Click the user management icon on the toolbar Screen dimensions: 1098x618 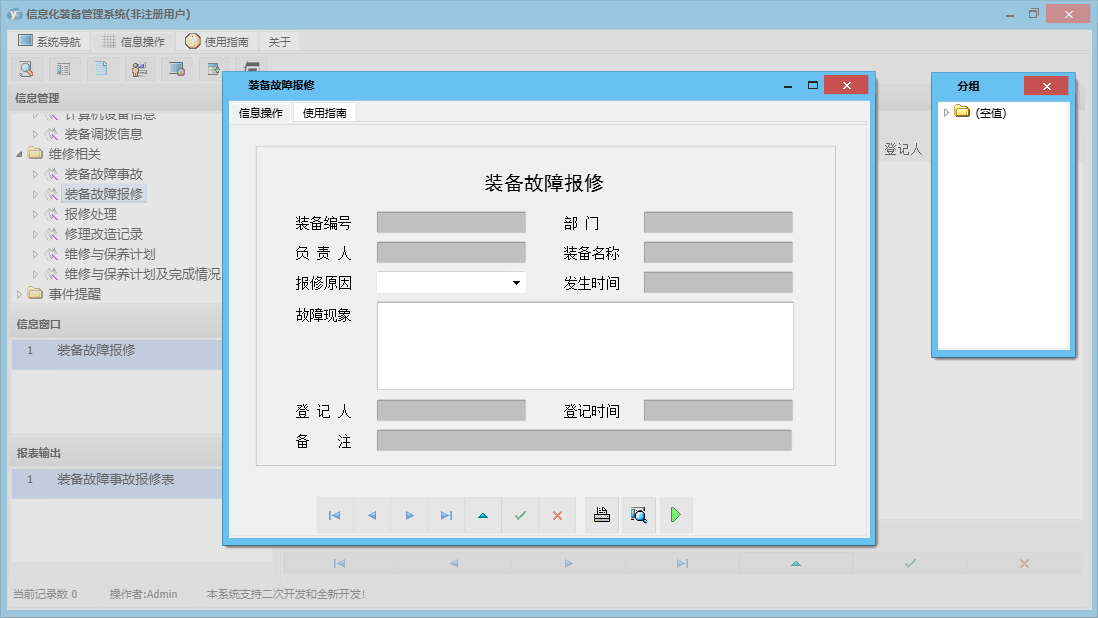pos(139,68)
